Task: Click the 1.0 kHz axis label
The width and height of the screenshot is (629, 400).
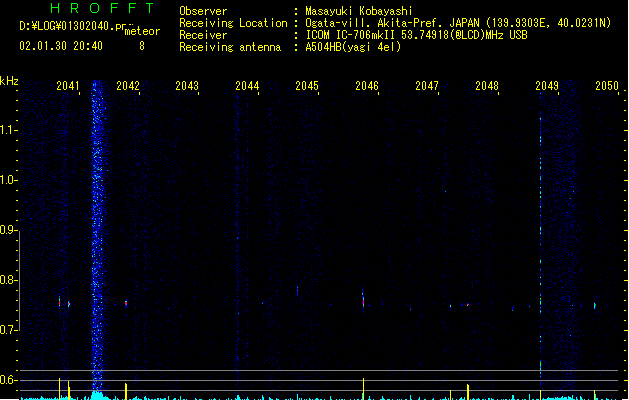Action: point(8,180)
